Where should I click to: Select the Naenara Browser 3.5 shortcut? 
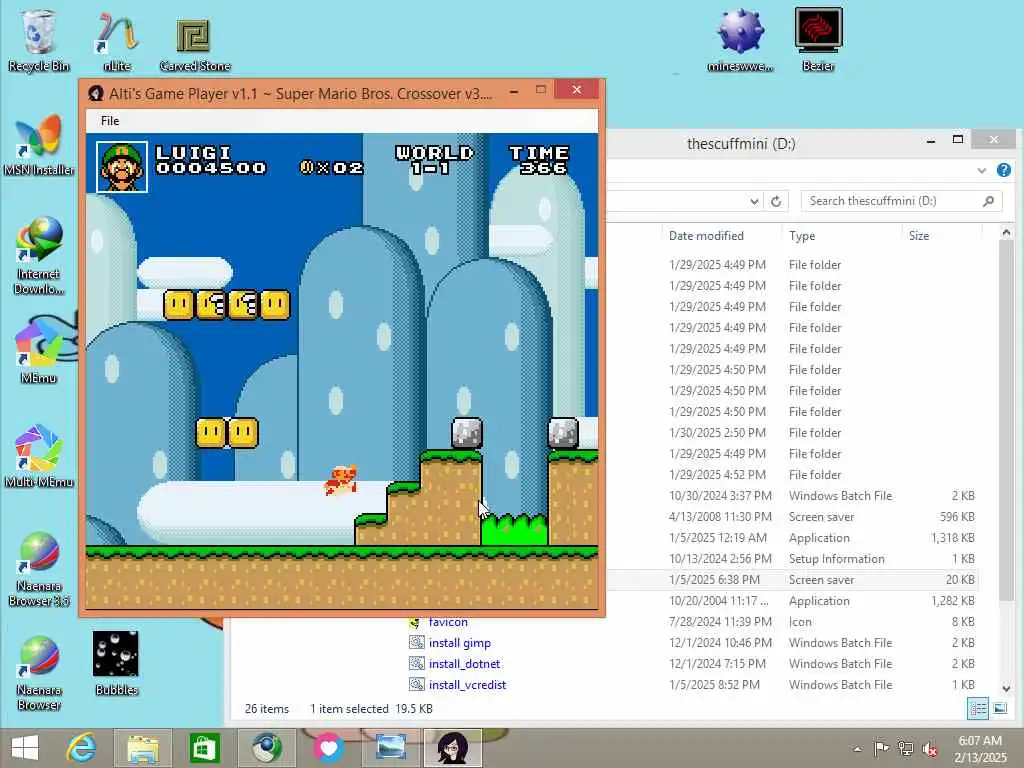click(x=39, y=569)
